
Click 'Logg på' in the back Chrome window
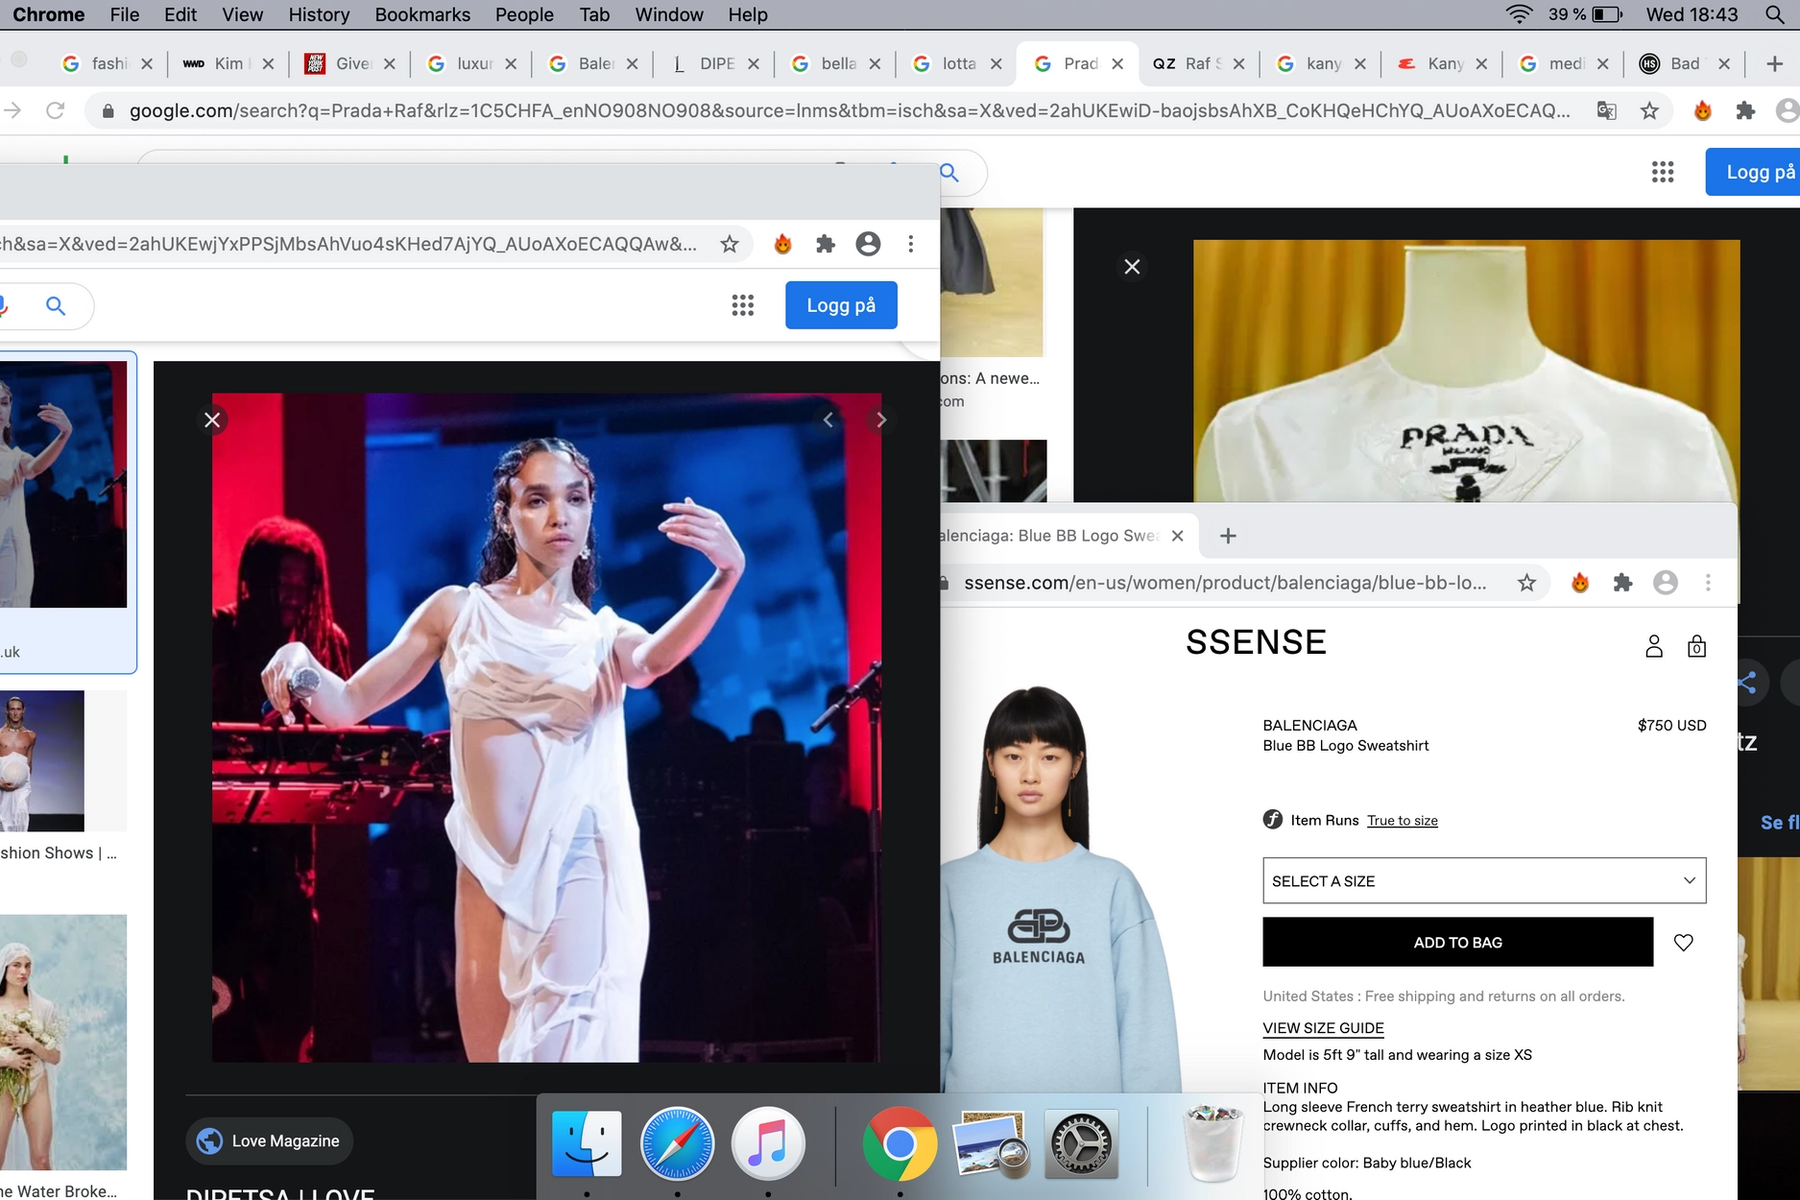1753,172
